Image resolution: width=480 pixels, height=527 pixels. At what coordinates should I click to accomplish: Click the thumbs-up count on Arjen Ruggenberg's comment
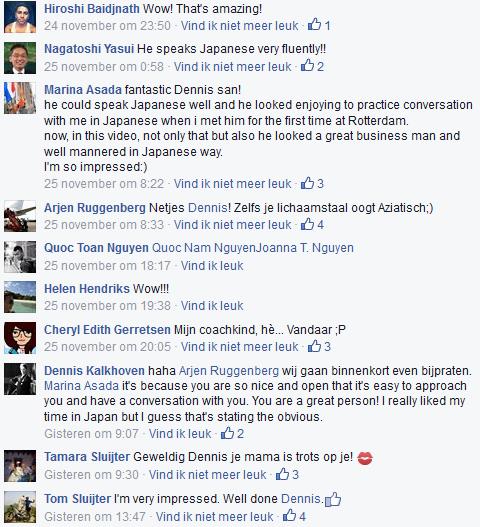[x=312, y=225]
